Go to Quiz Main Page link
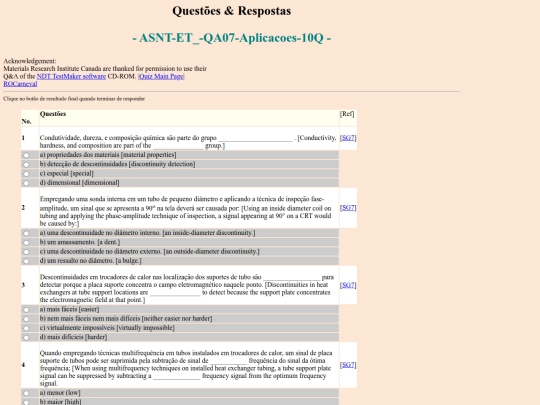 coord(161,76)
